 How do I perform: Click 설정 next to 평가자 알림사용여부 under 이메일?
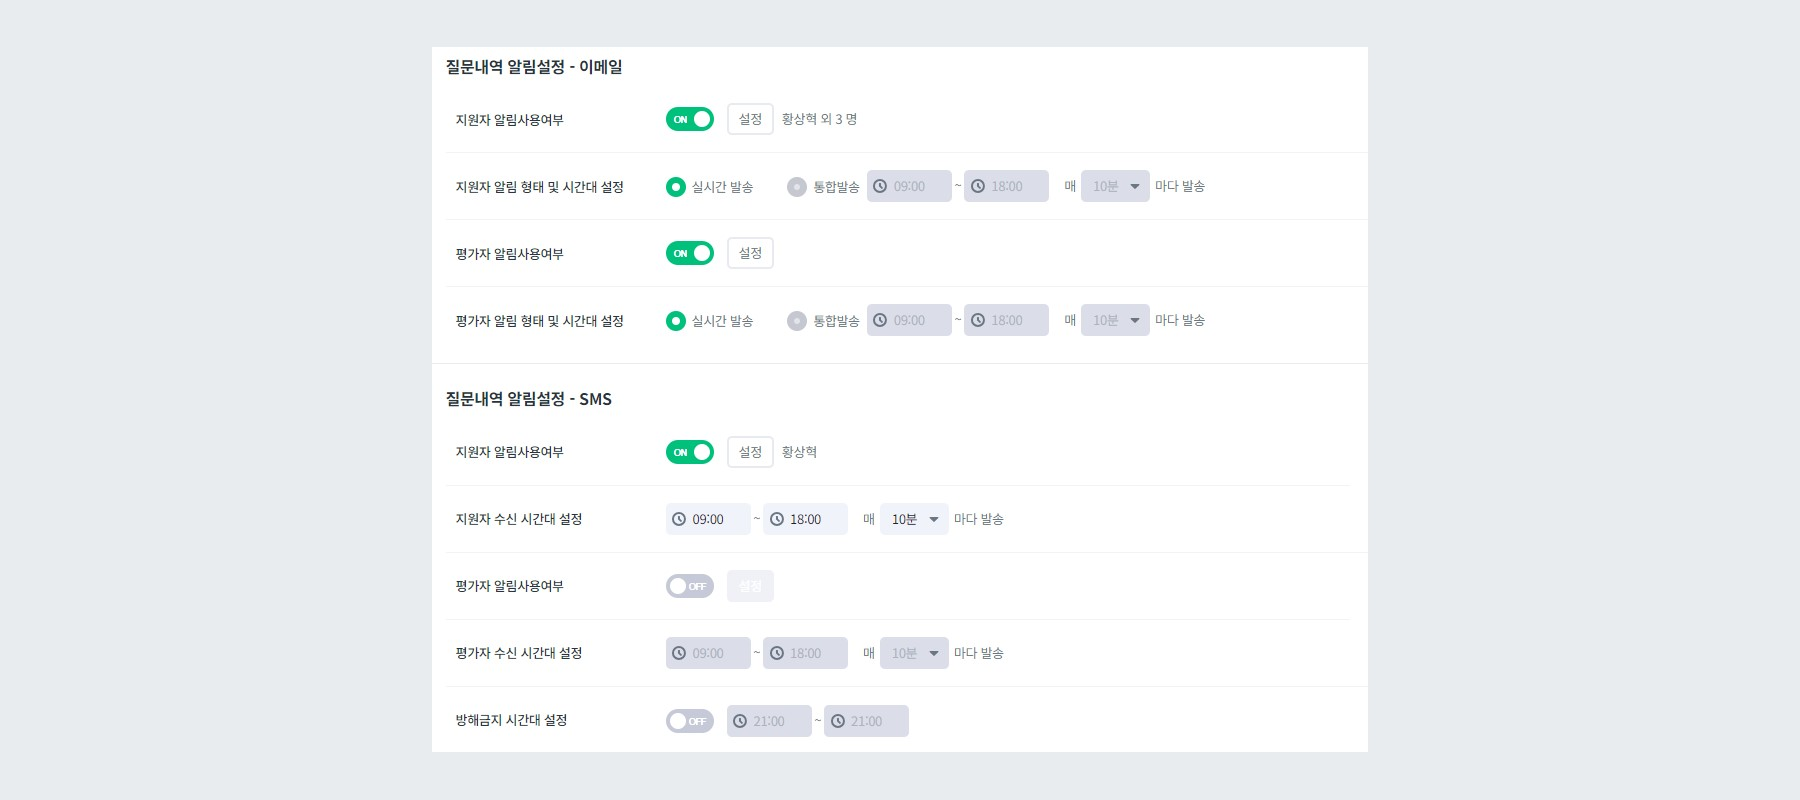[750, 253]
